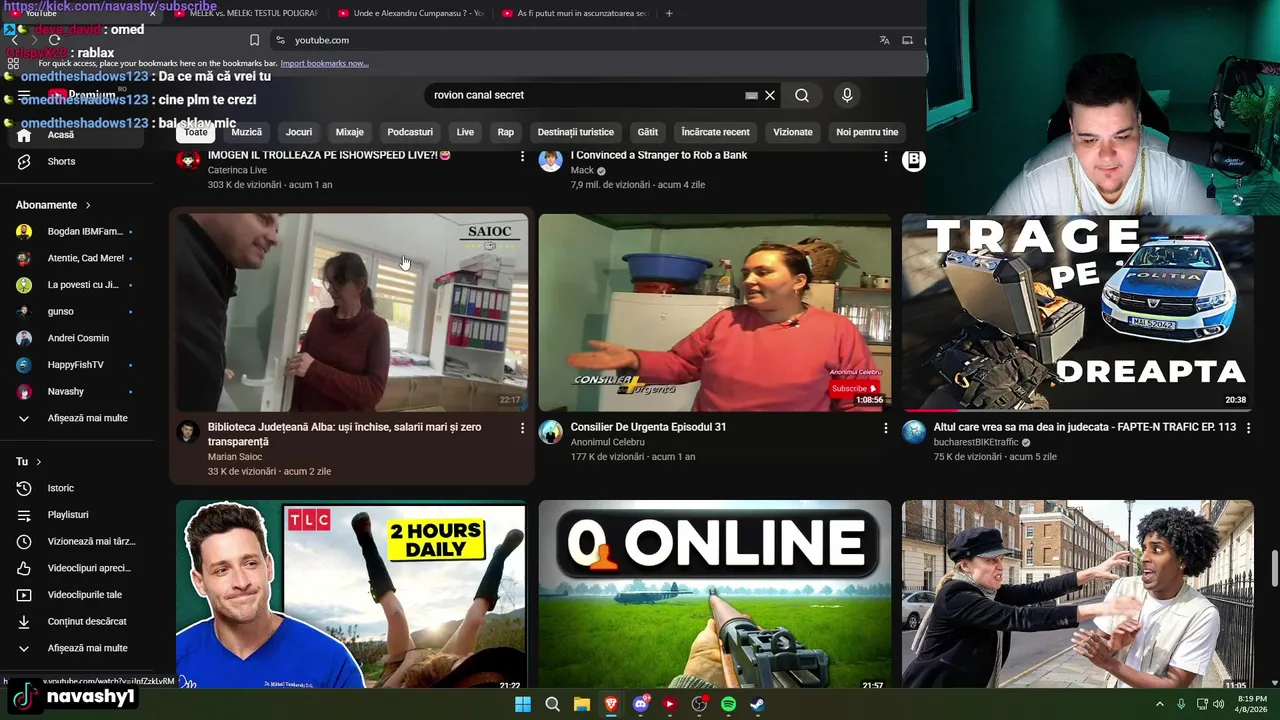Start voice search with the microphone icon
This screenshot has width=1280, height=720.
847,95
